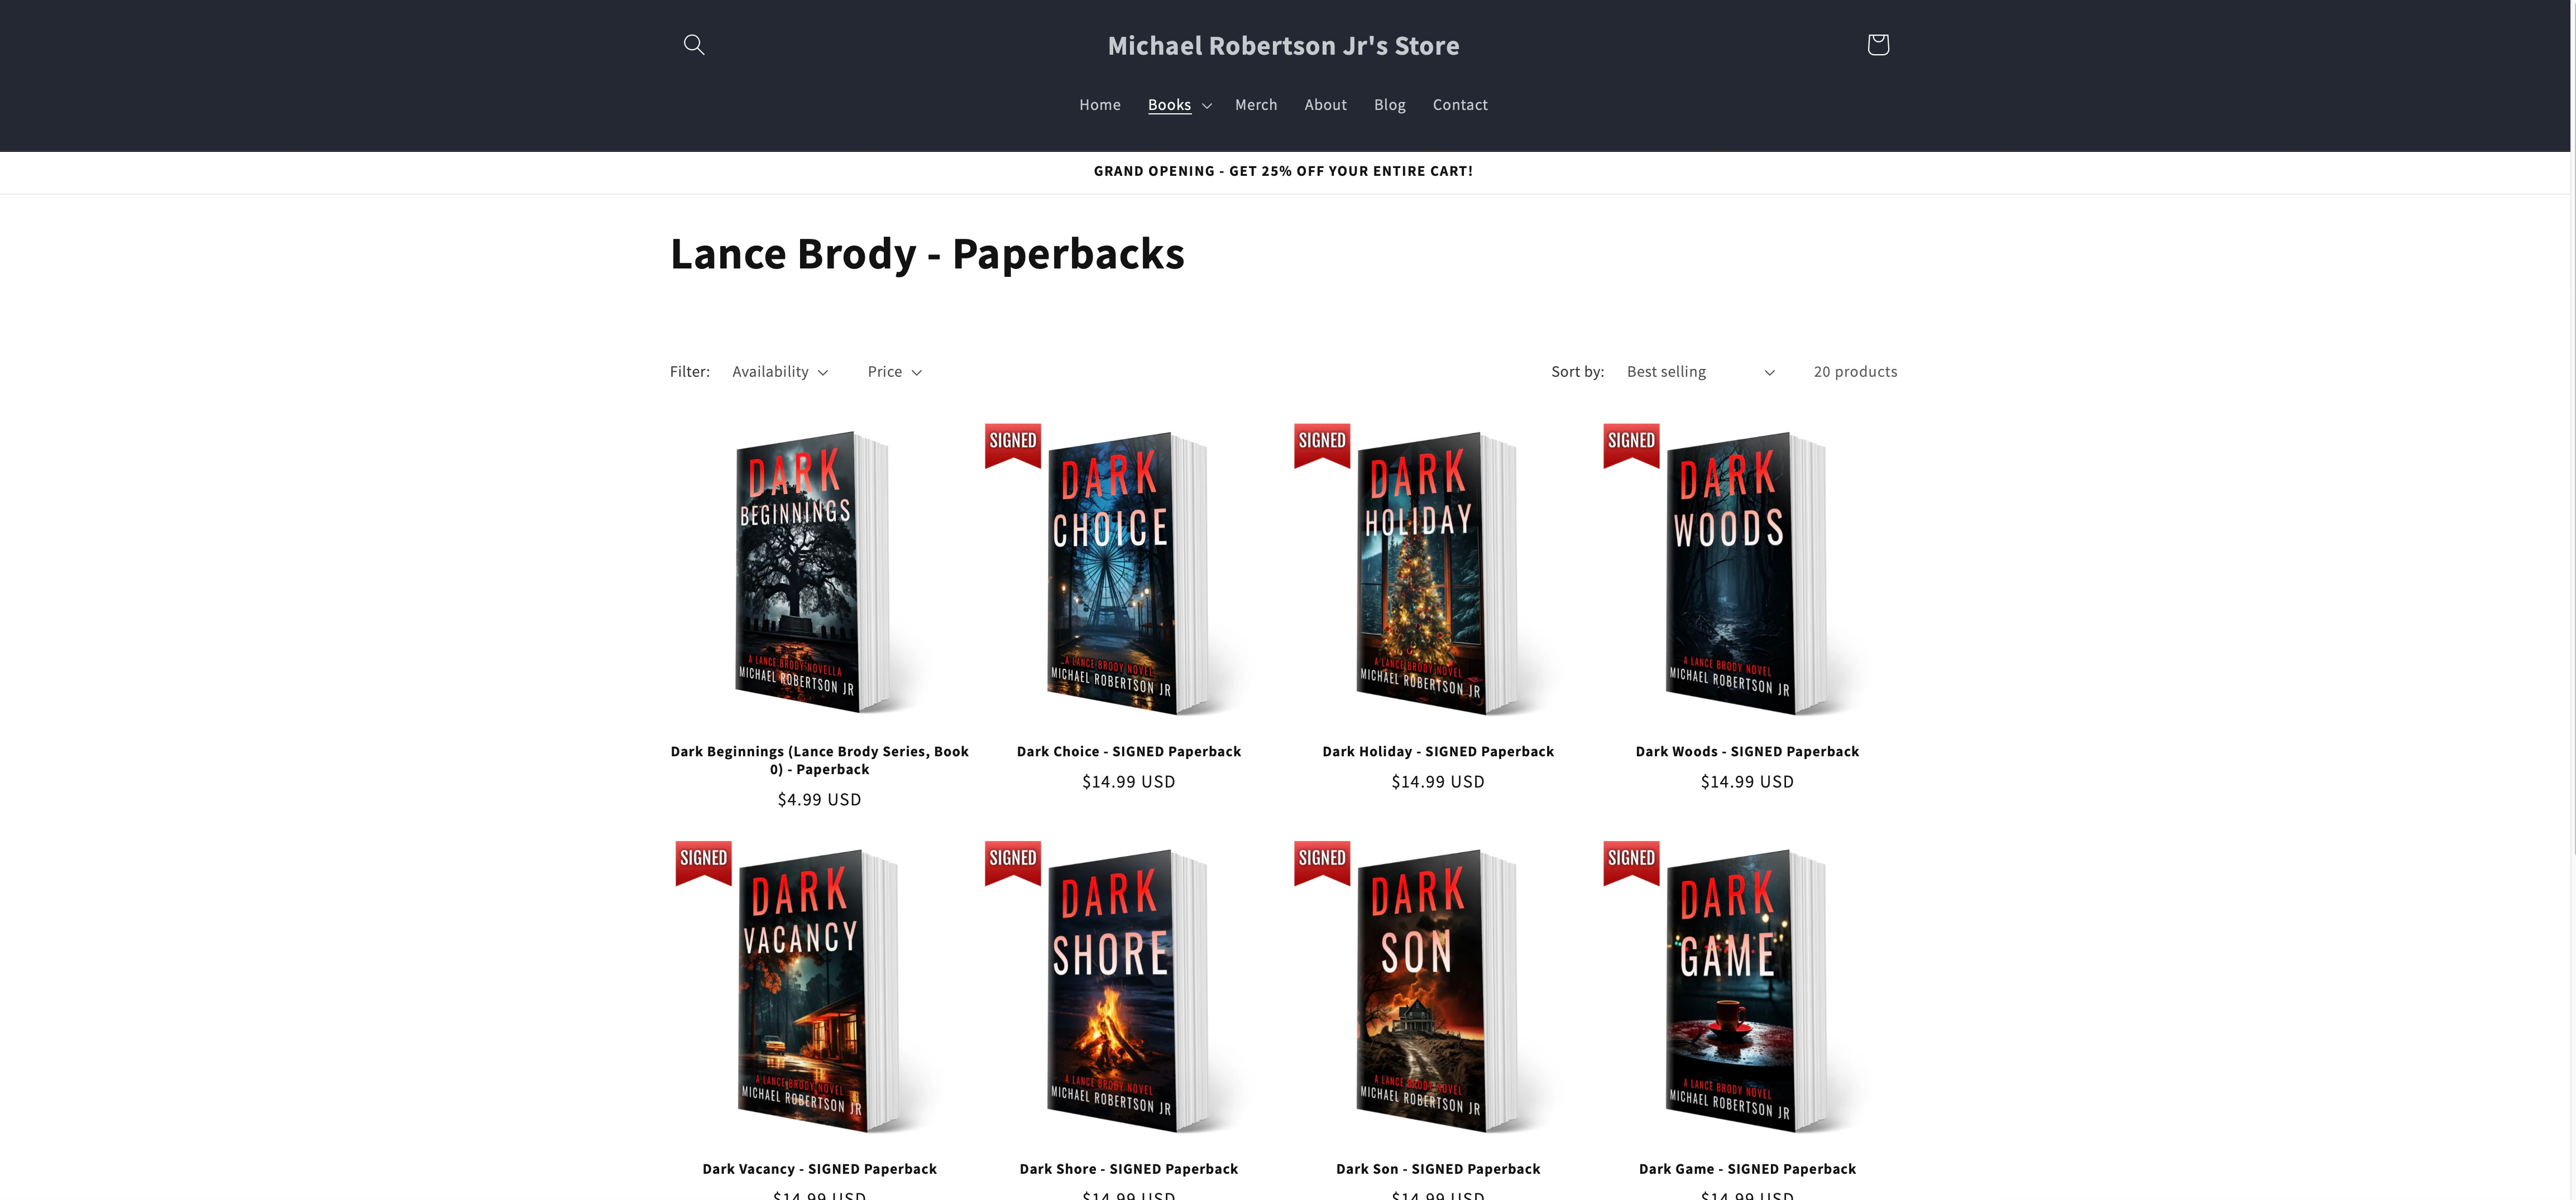
Task: Select the Dark Holiday book cover
Action: pyautogui.click(x=1437, y=573)
